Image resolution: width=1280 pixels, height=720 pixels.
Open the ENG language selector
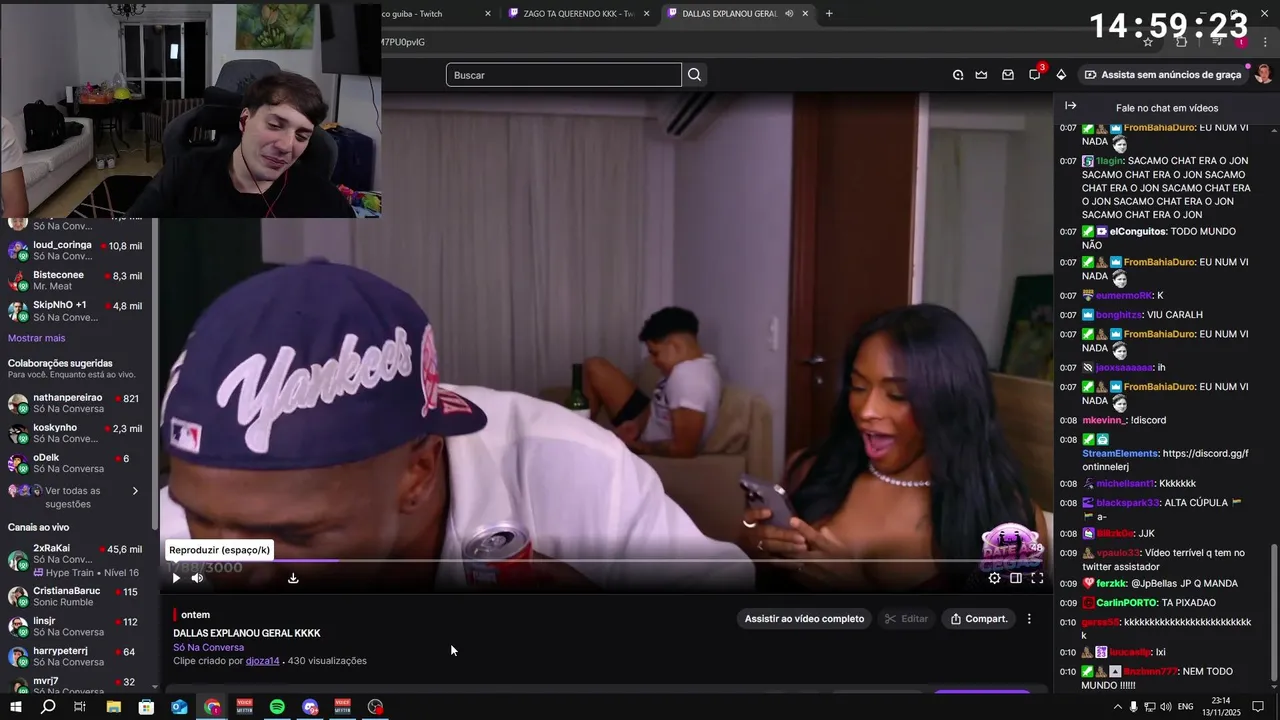pyautogui.click(x=1186, y=707)
